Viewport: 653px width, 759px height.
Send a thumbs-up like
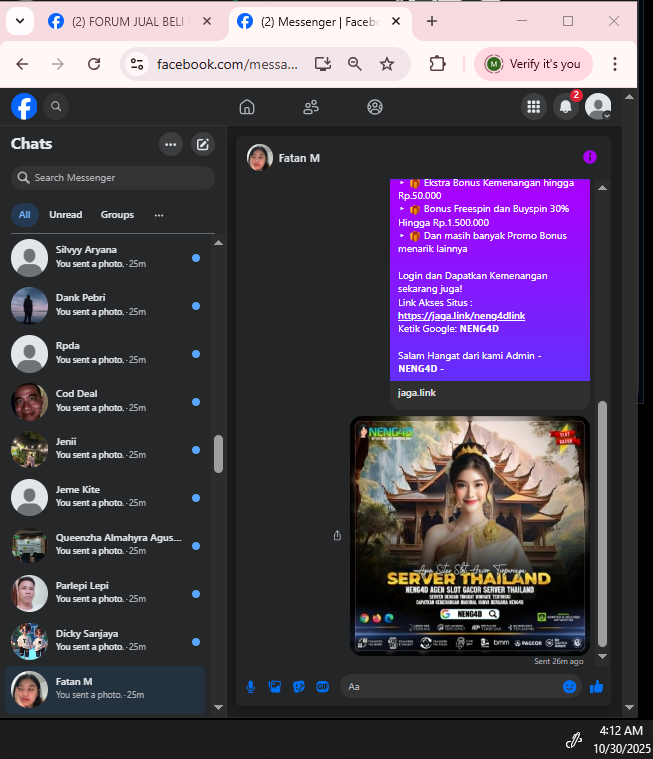(x=596, y=686)
